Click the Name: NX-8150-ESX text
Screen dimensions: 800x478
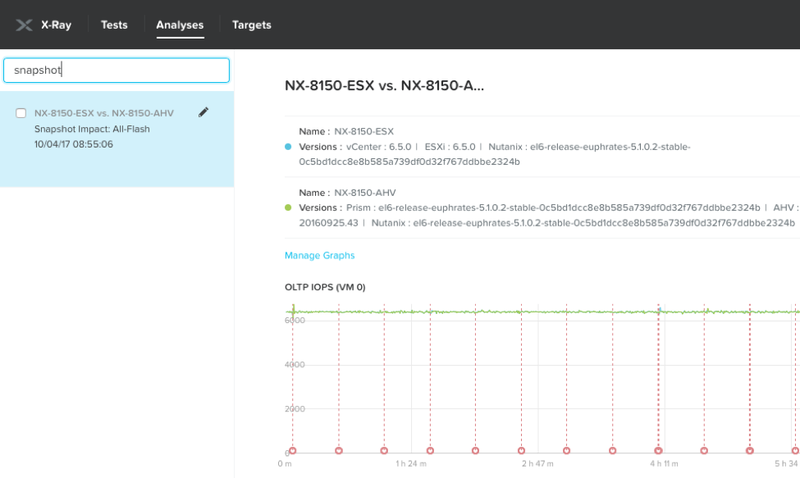(x=346, y=132)
